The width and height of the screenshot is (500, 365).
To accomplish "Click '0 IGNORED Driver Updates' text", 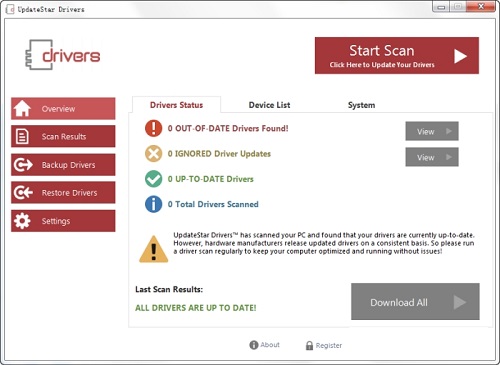I will pyautogui.click(x=219, y=154).
